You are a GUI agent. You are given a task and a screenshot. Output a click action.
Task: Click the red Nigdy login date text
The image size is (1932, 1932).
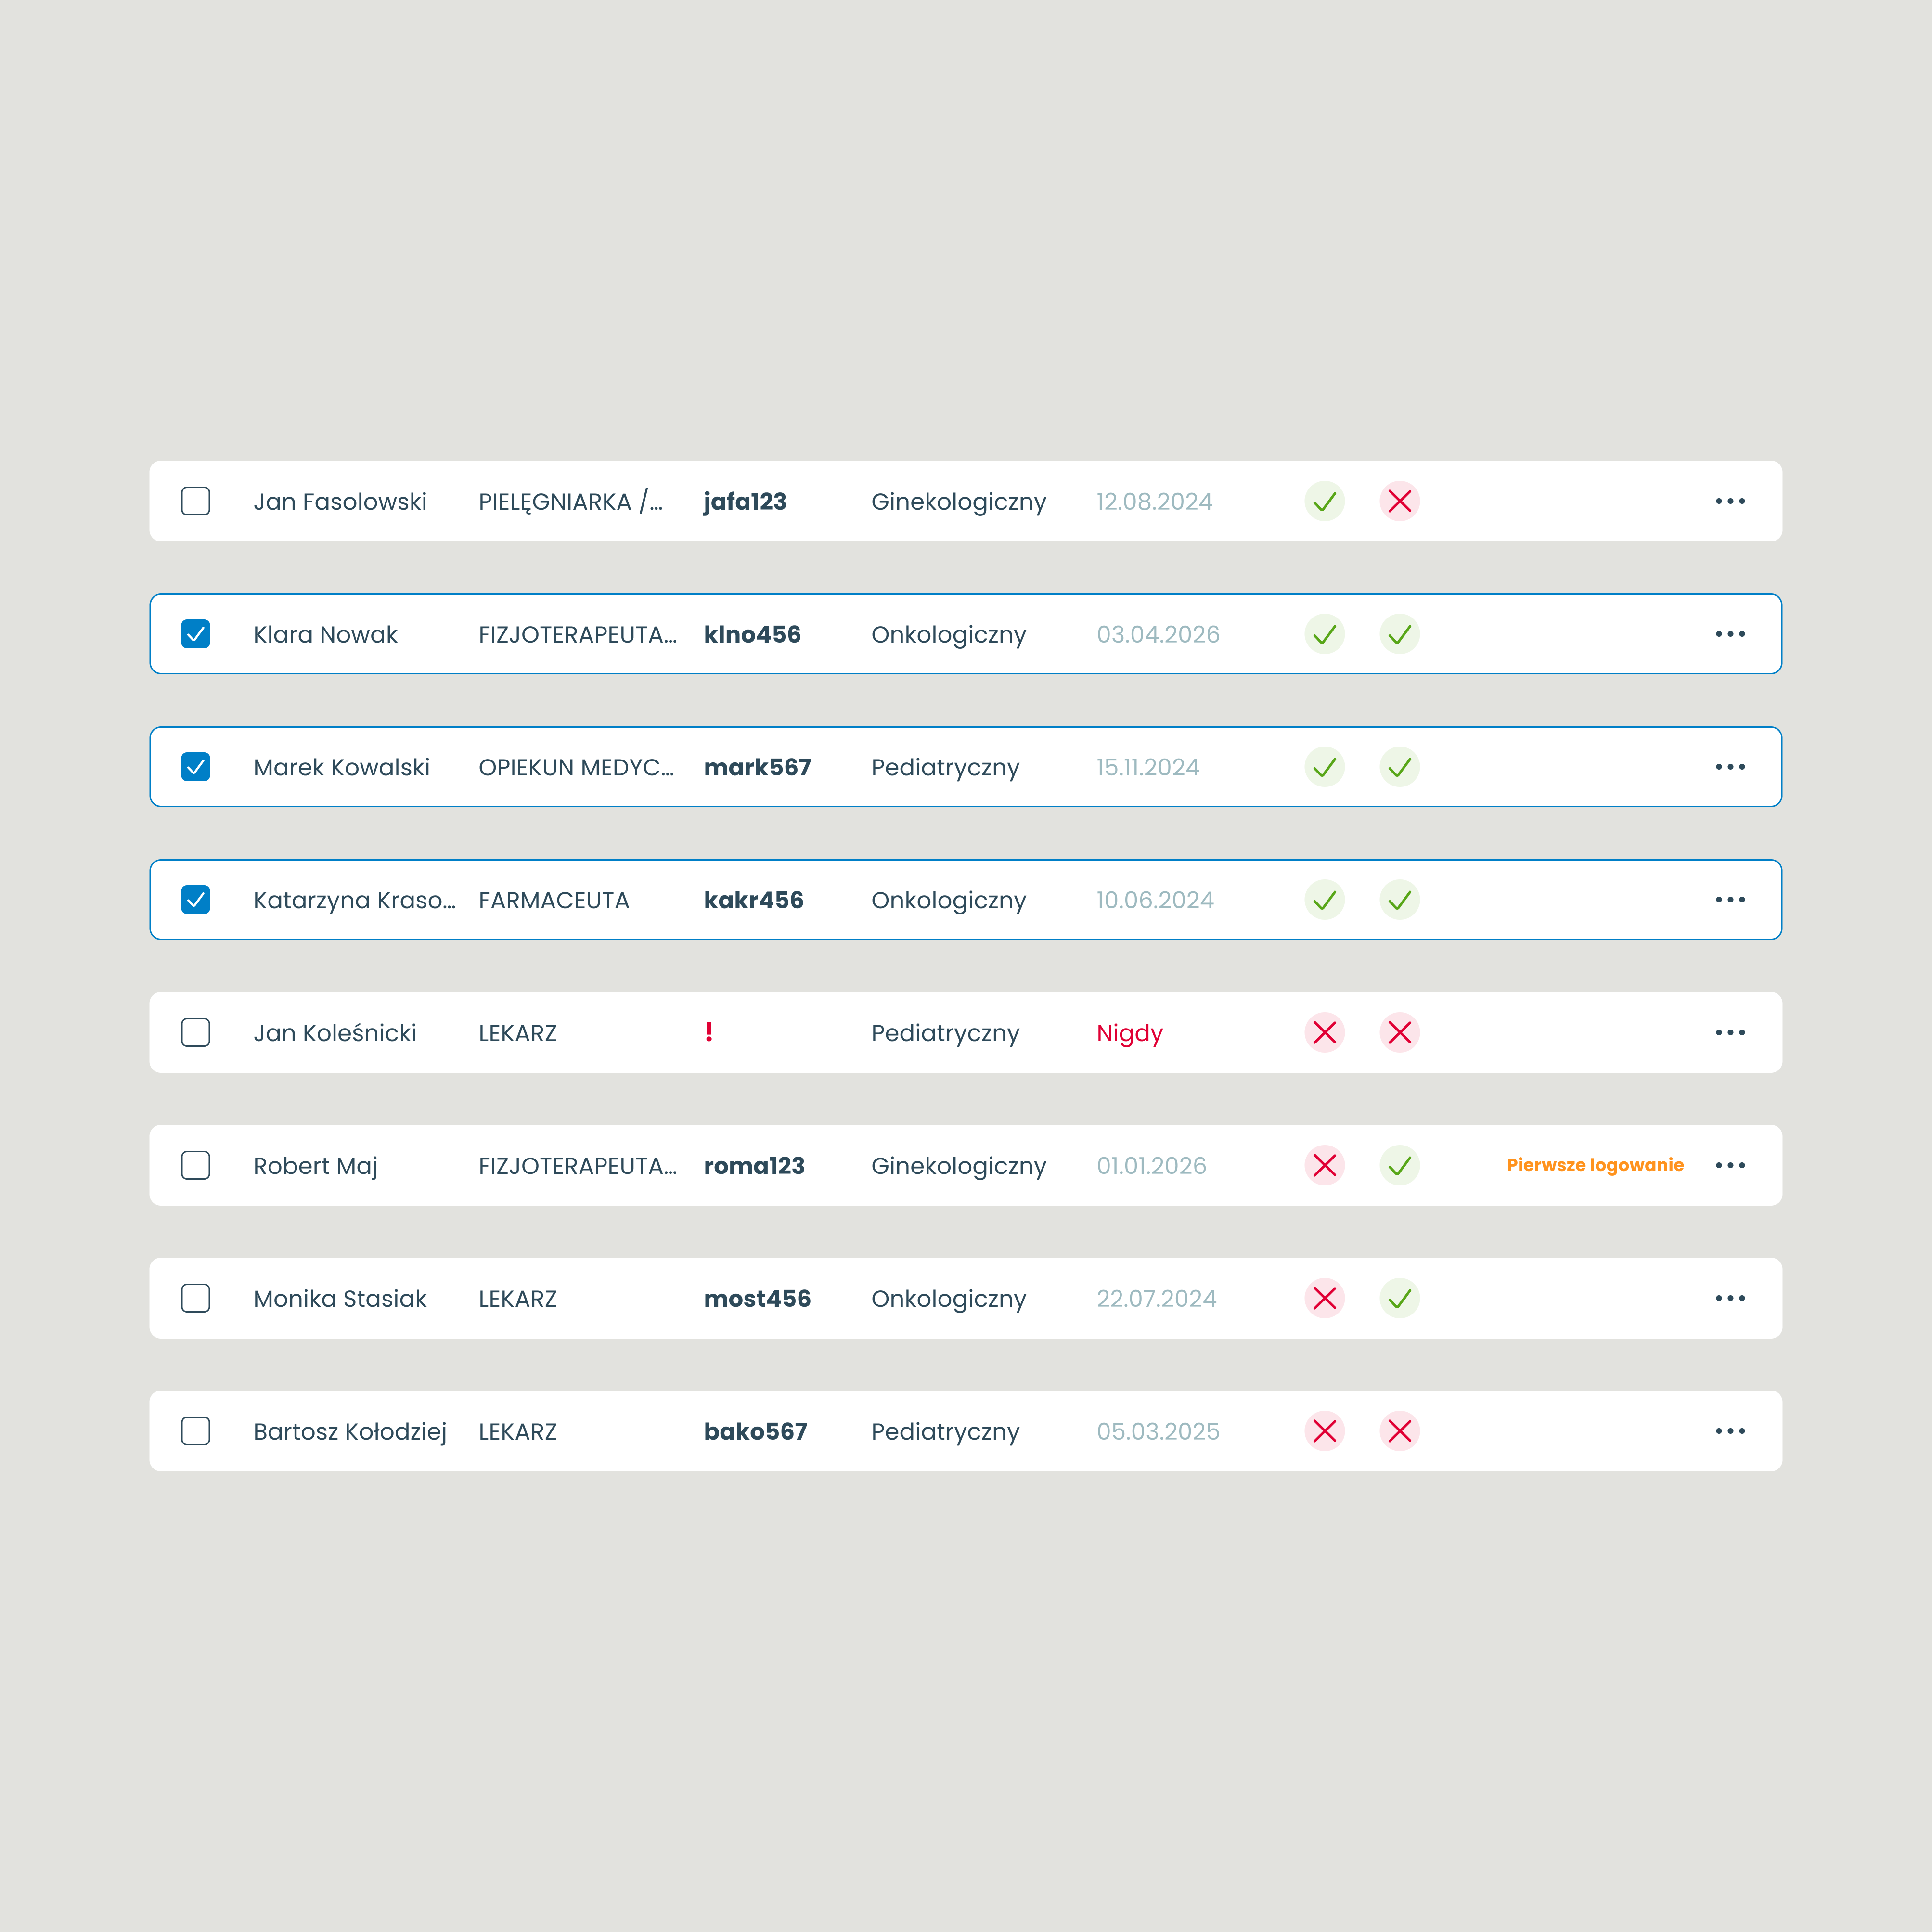[x=1129, y=1033]
